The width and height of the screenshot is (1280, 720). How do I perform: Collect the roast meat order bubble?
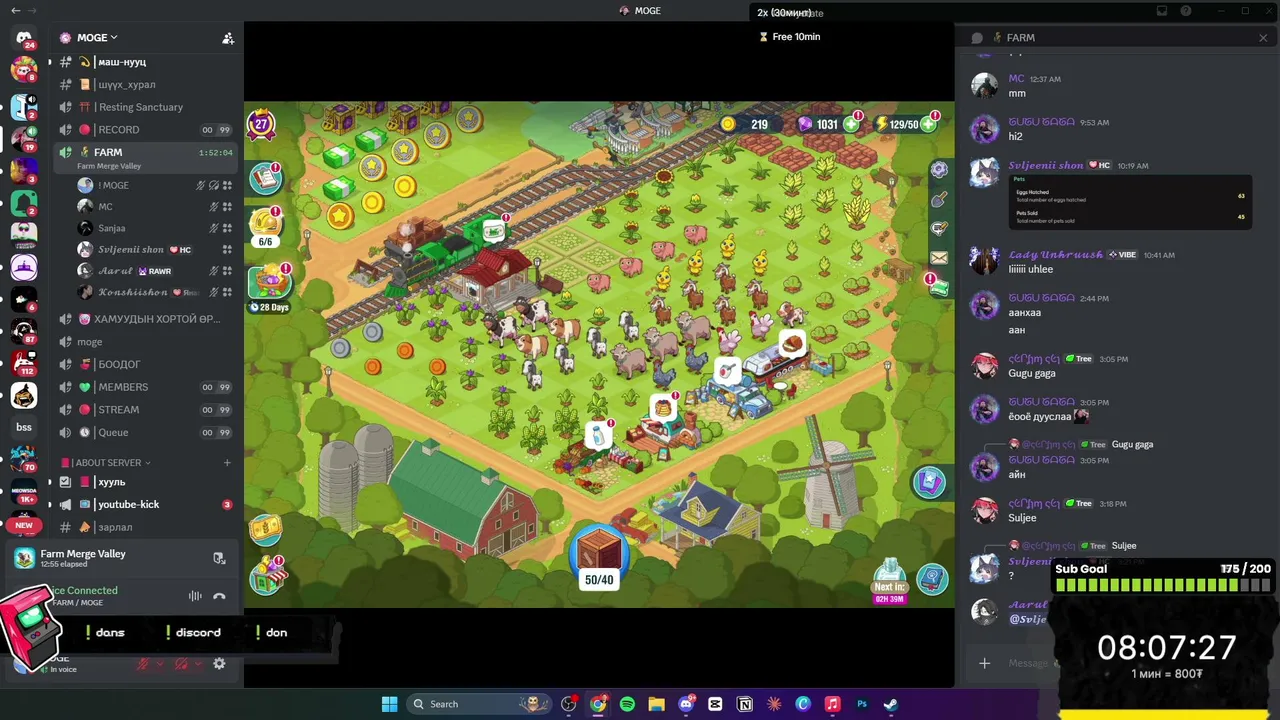point(792,345)
